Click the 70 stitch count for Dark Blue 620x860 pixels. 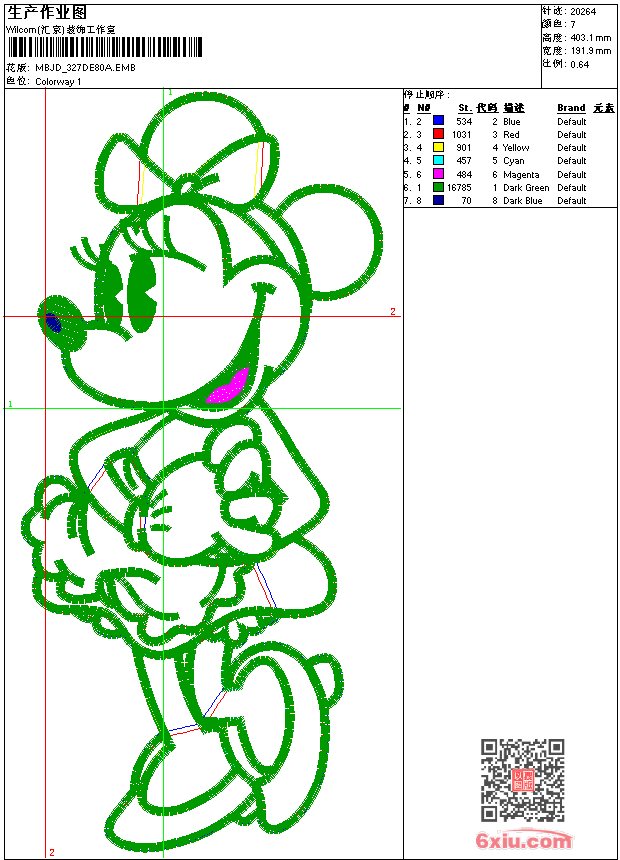click(466, 201)
